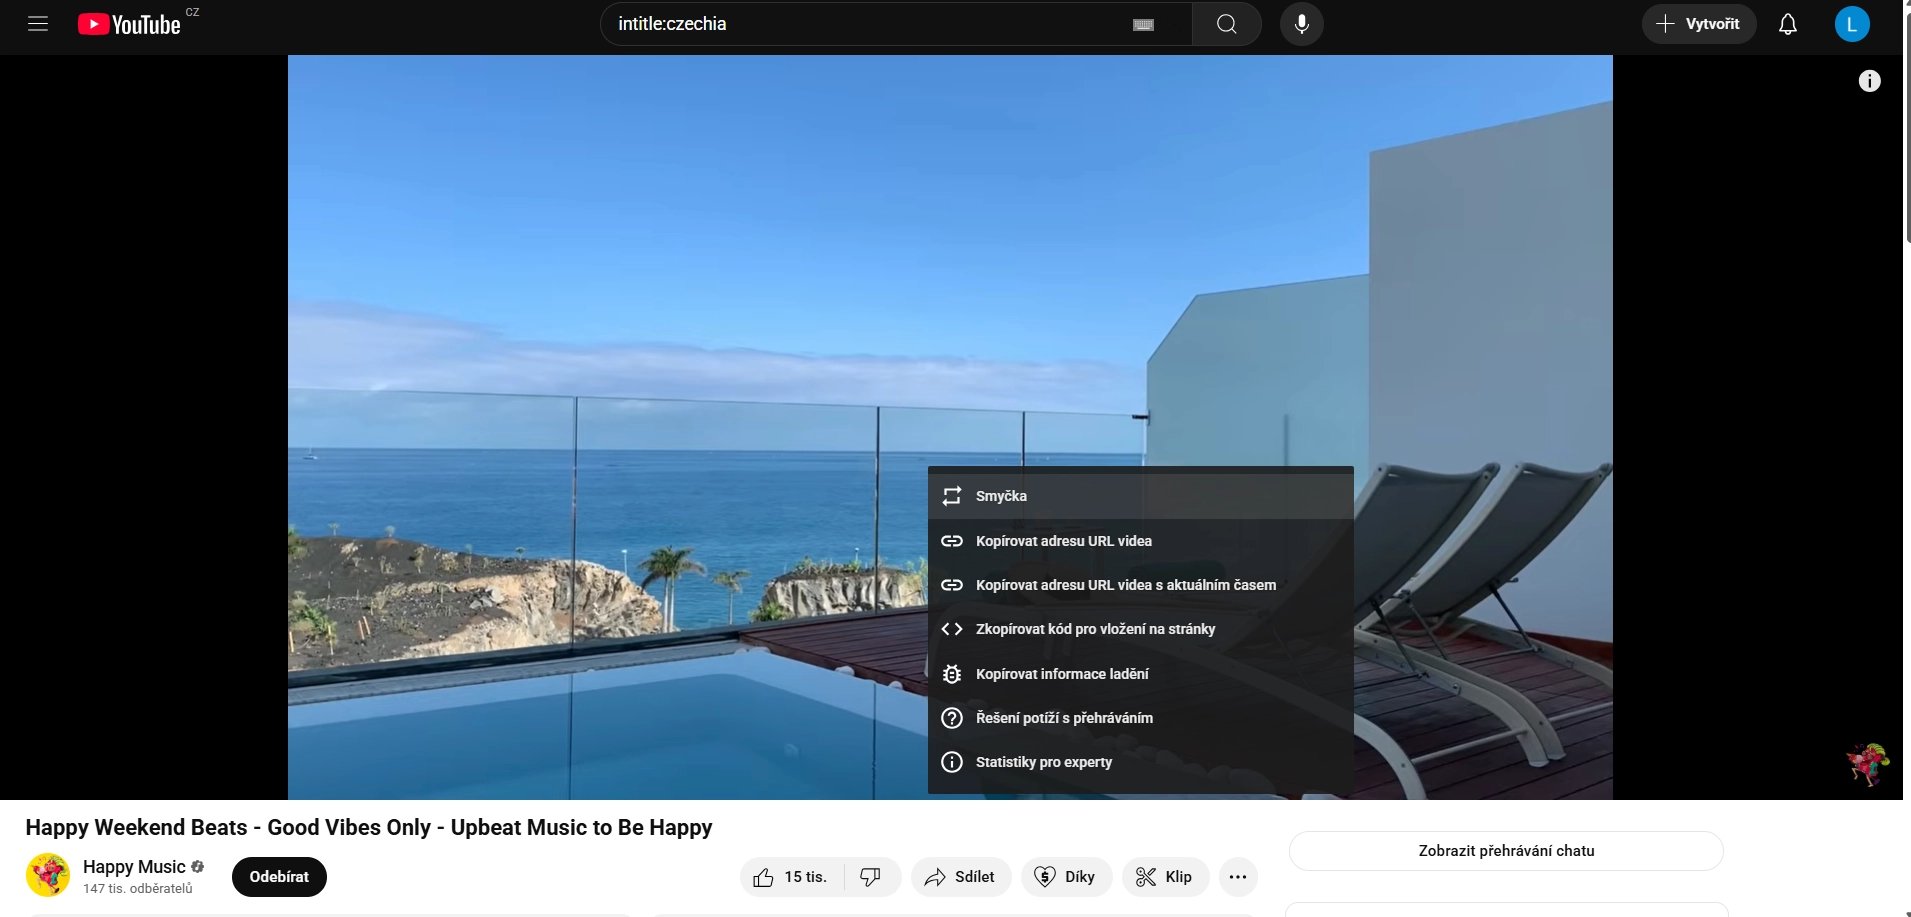
Task: Open the on-screen keyboard icon in search bar
Action: click(x=1143, y=23)
